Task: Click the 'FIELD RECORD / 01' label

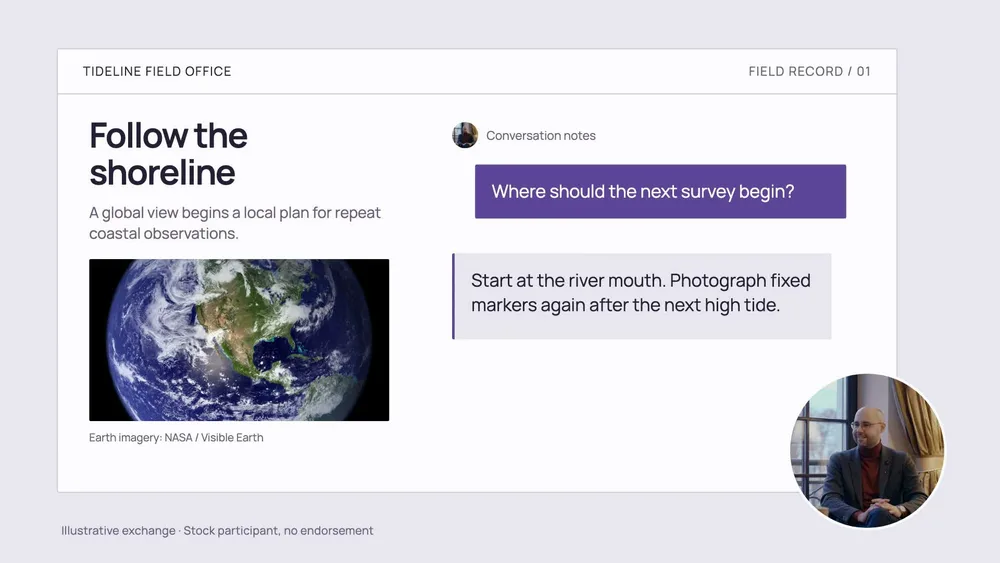Action: (809, 71)
